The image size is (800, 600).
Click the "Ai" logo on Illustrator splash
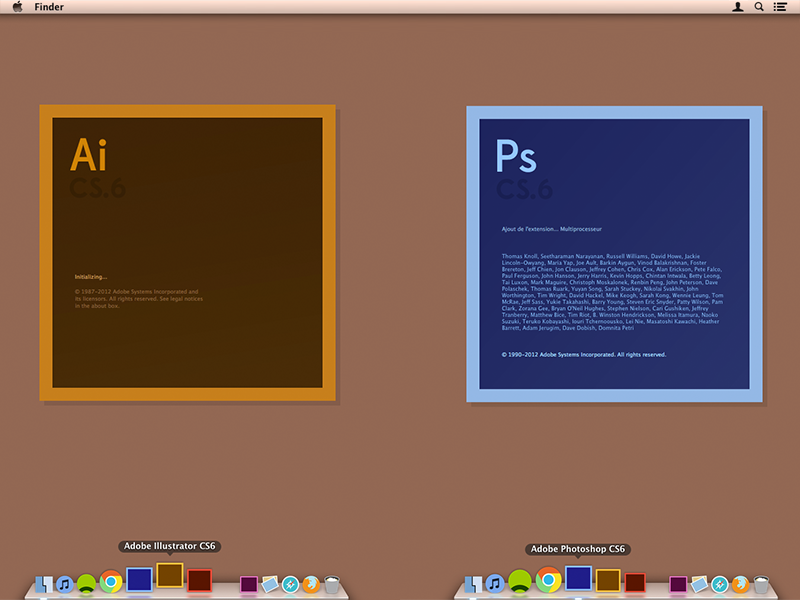click(x=89, y=155)
